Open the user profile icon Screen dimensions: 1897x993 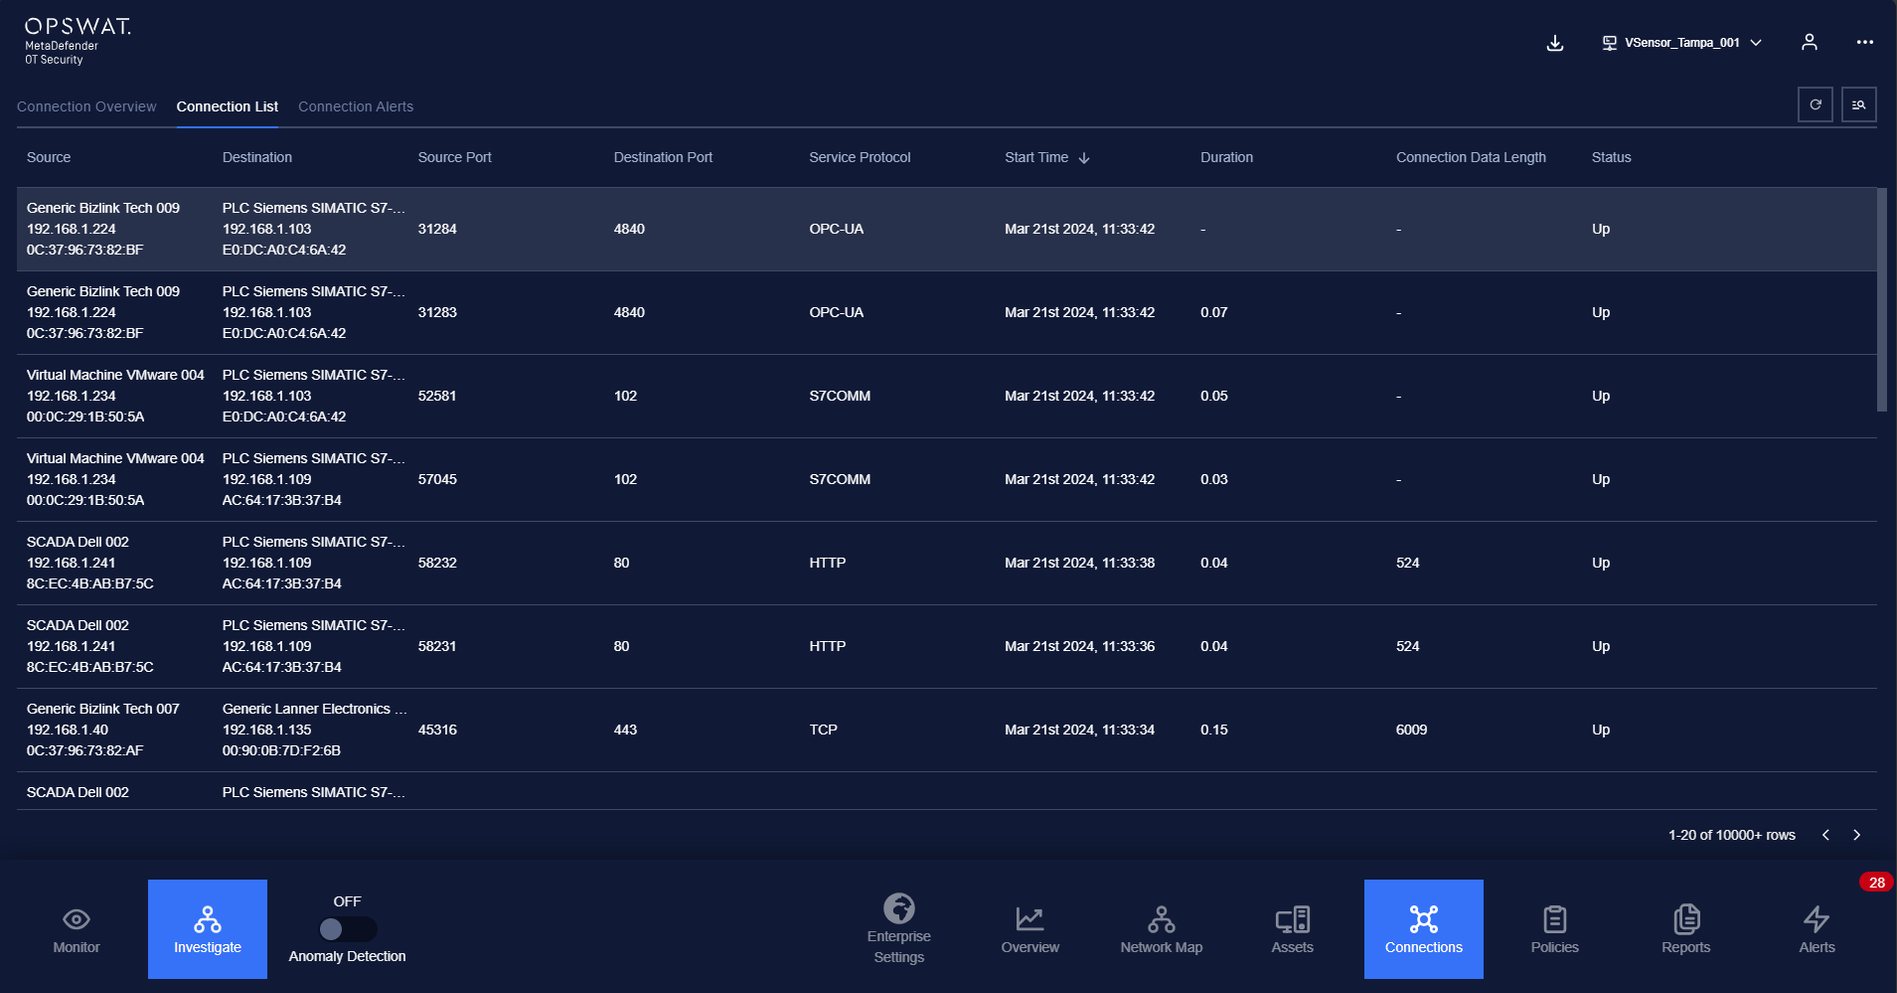pos(1809,42)
